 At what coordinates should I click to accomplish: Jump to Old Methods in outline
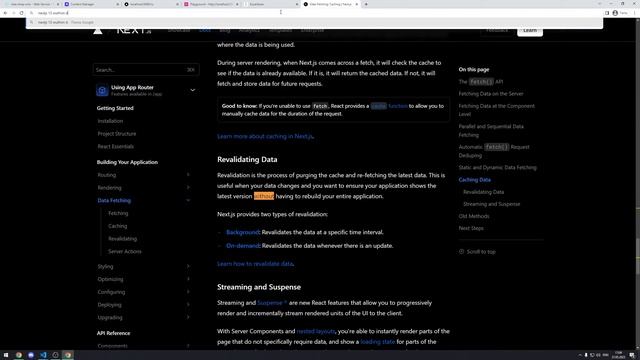click(473, 216)
